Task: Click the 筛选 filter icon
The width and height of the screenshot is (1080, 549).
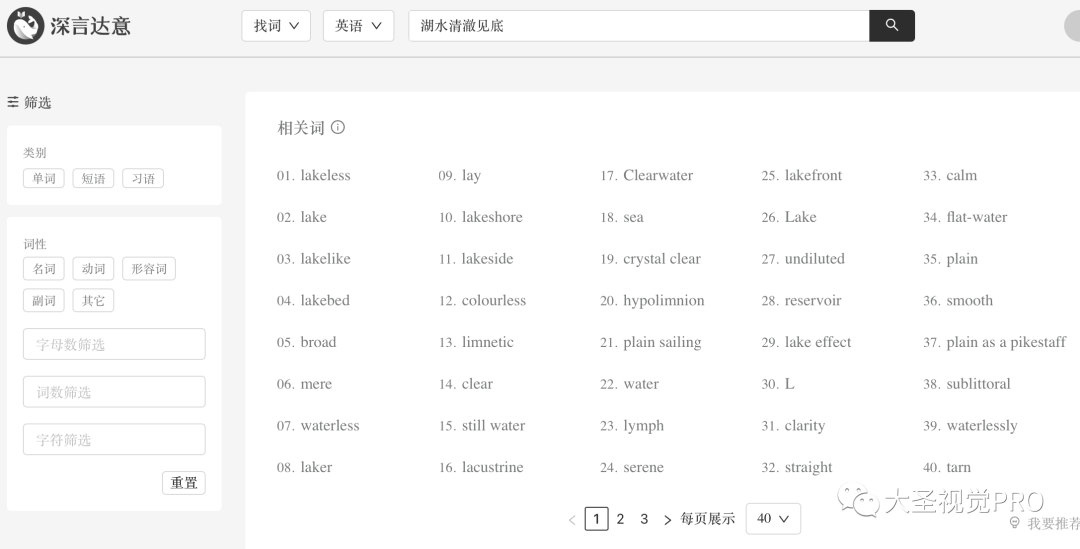Action: 13,102
